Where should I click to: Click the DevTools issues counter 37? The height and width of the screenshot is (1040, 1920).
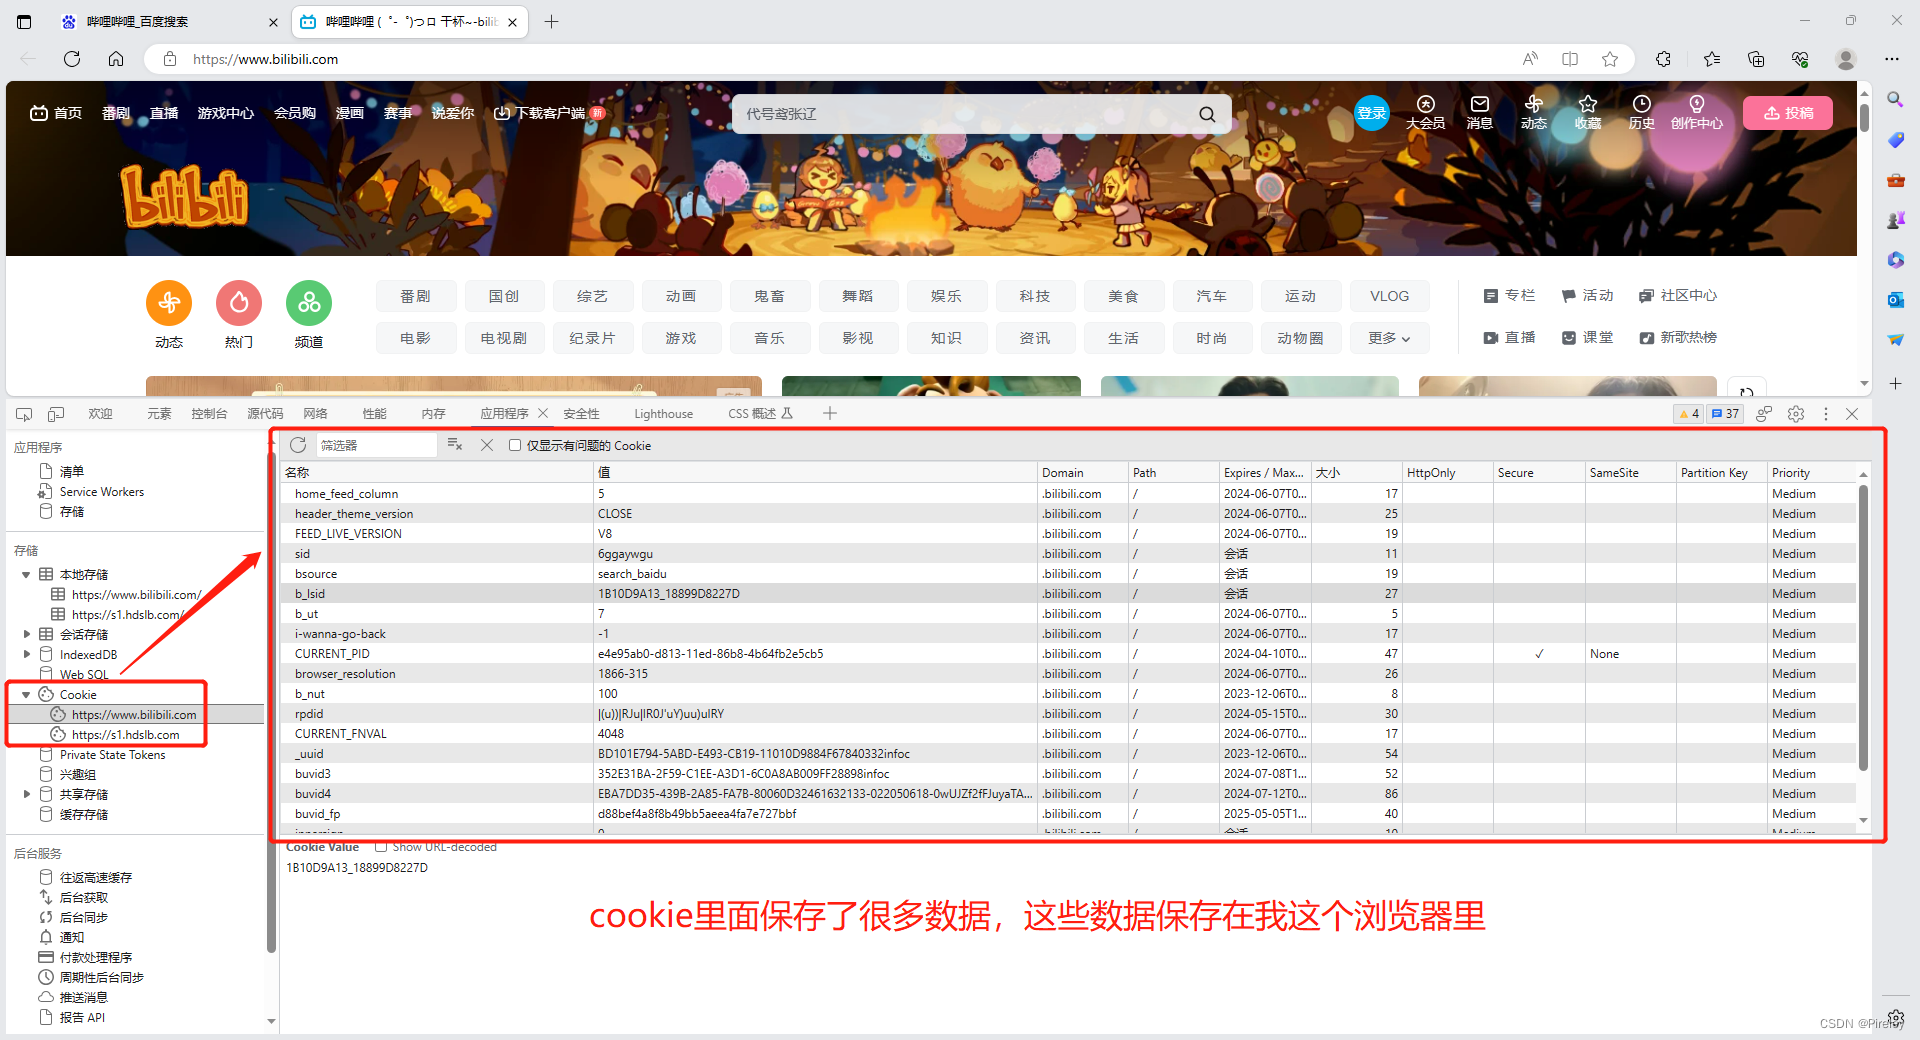coord(1725,414)
